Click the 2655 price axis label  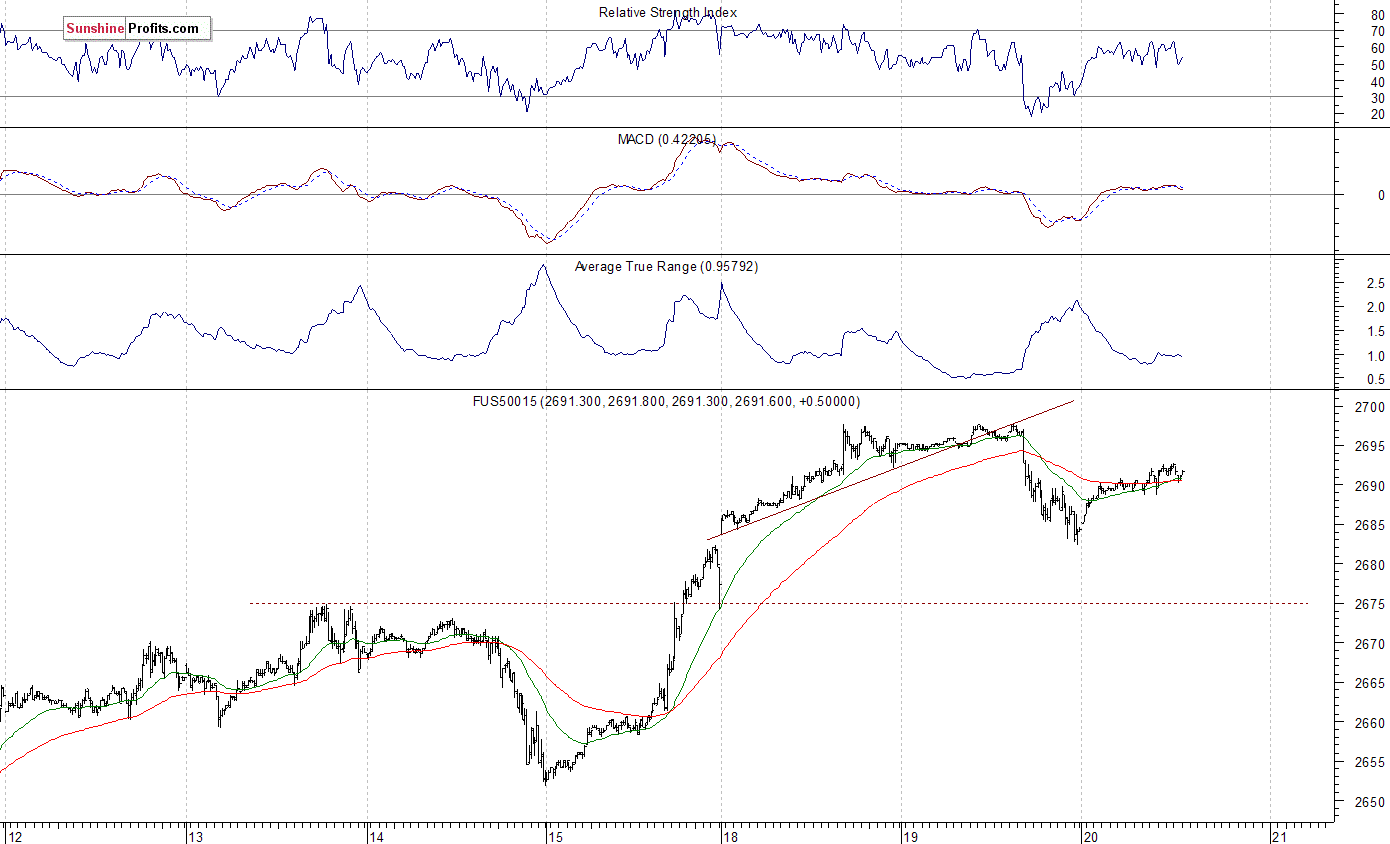point(1371,763)
